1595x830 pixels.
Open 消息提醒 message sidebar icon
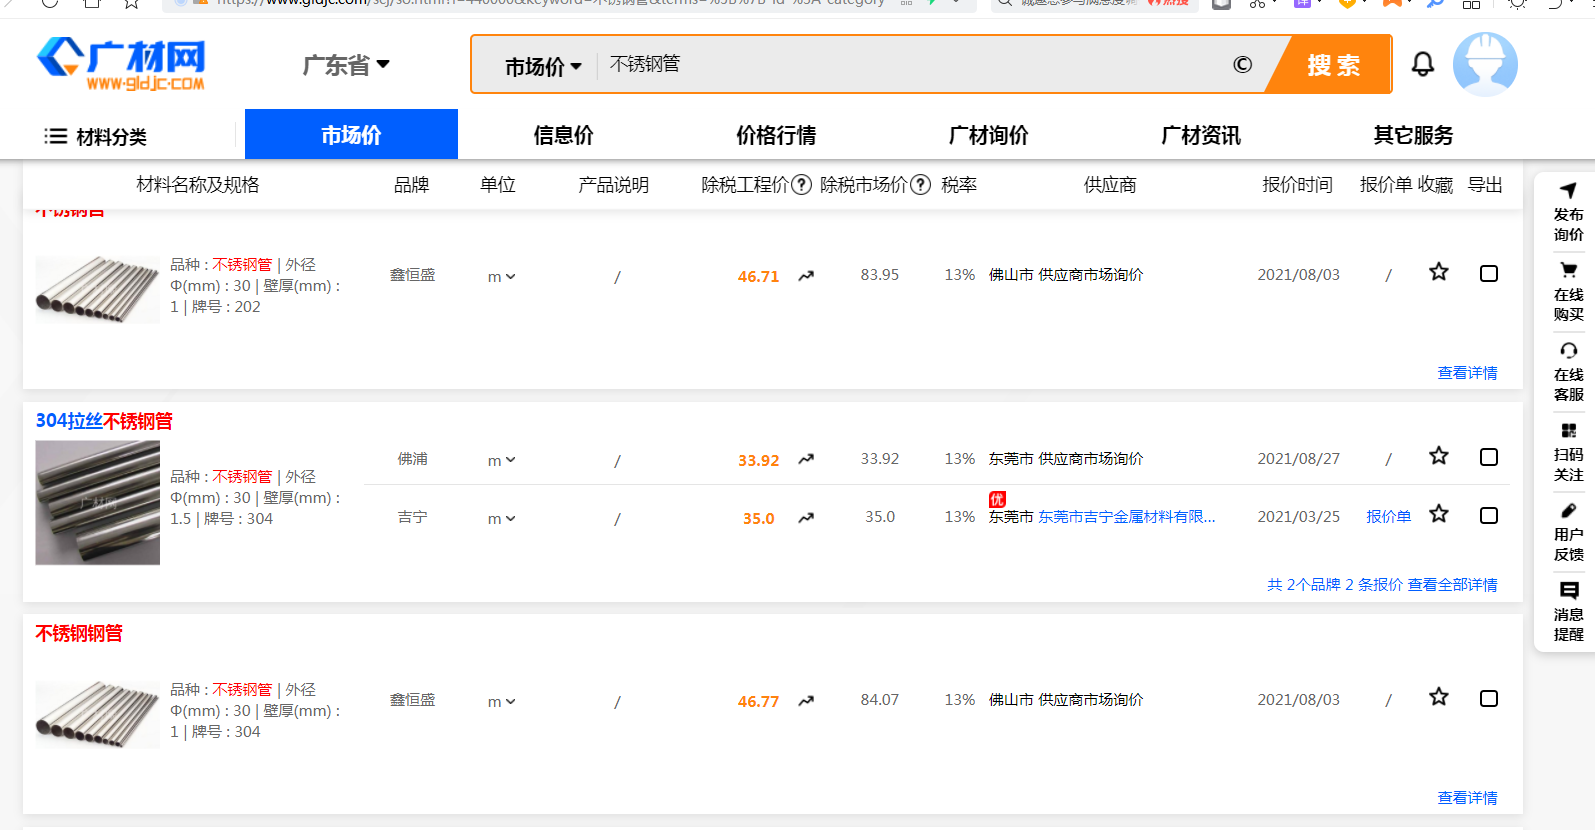click(x=1568, y=590)
